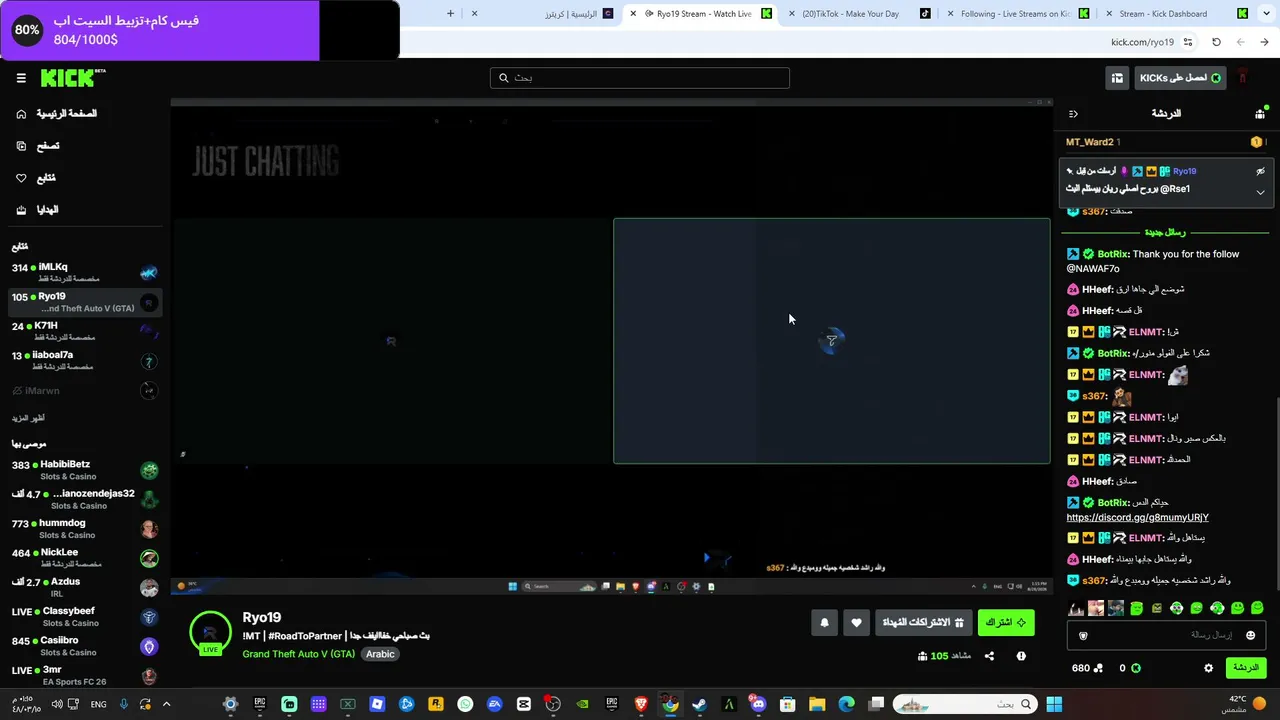The image size is (1280, 720).
Task: Open Rockstar Games Launcher in the taskbar
Action: [436, 704]
